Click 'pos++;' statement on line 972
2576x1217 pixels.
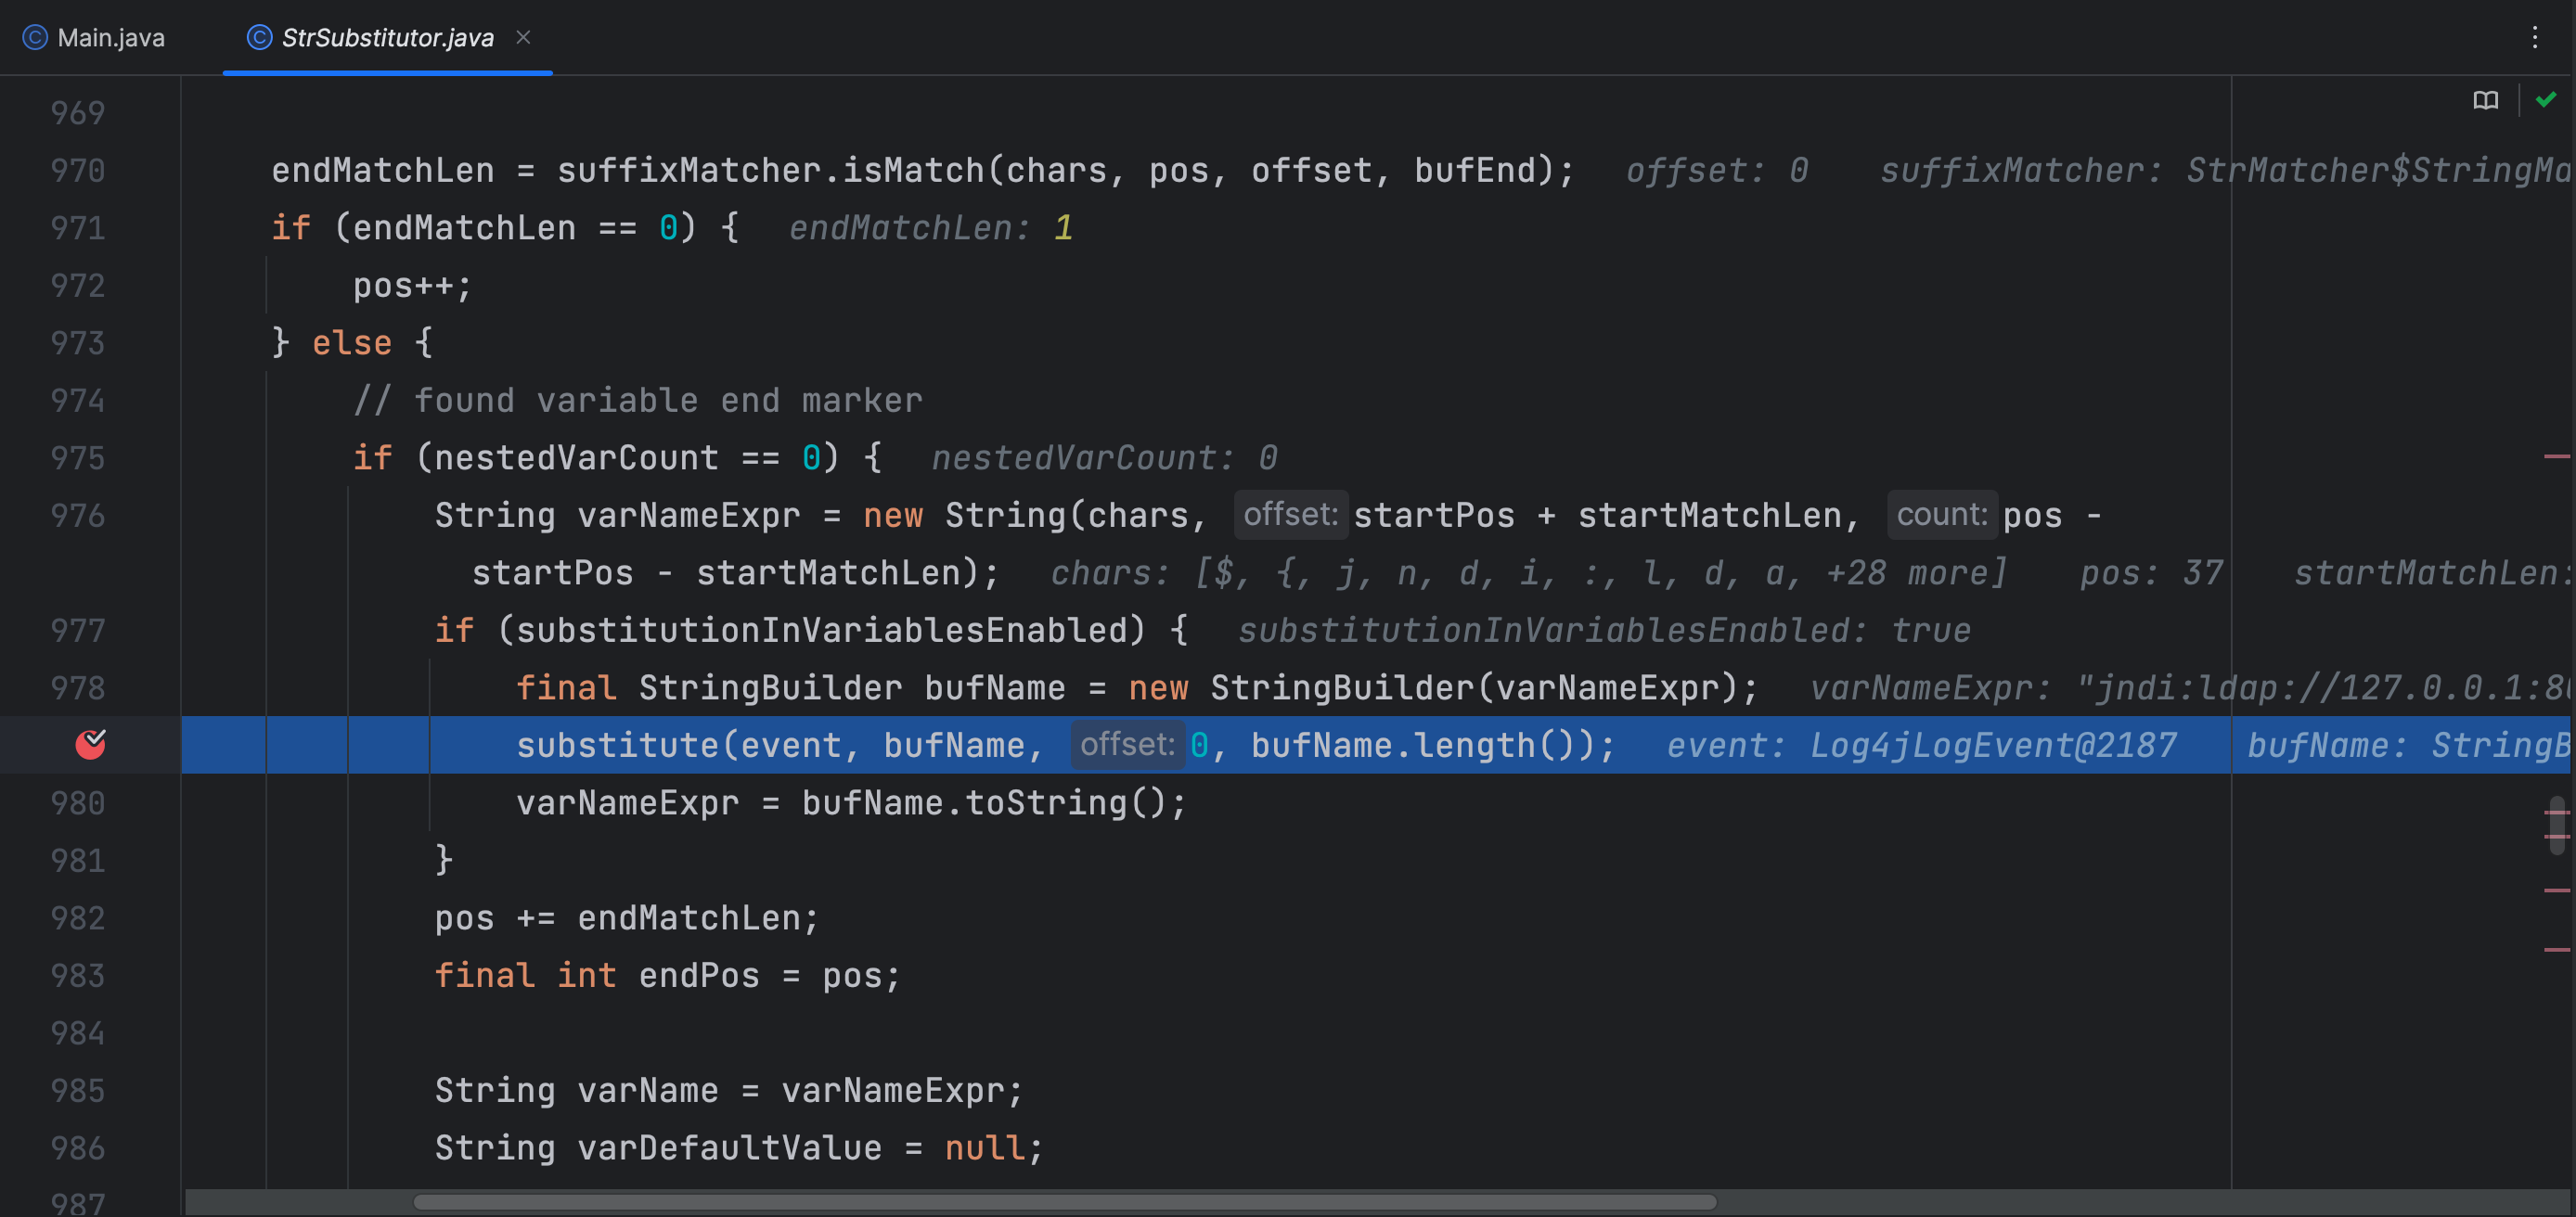pyautogui.click(x=412, y=285)
